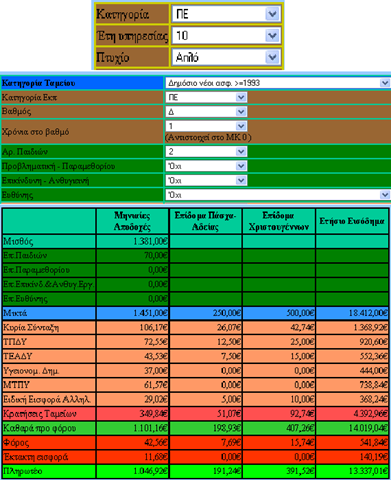The width and height of the screenshot is (391, 480).
Task: Open the Αρ. Παιδιών dropdown showing 2
Action: click(x=206, y=152)
